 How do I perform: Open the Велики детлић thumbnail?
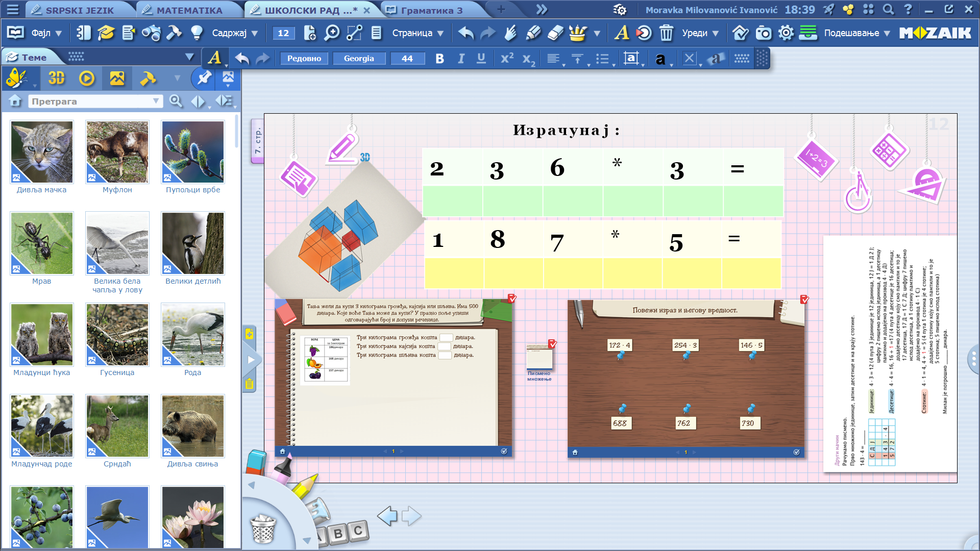tap(192, 243)
